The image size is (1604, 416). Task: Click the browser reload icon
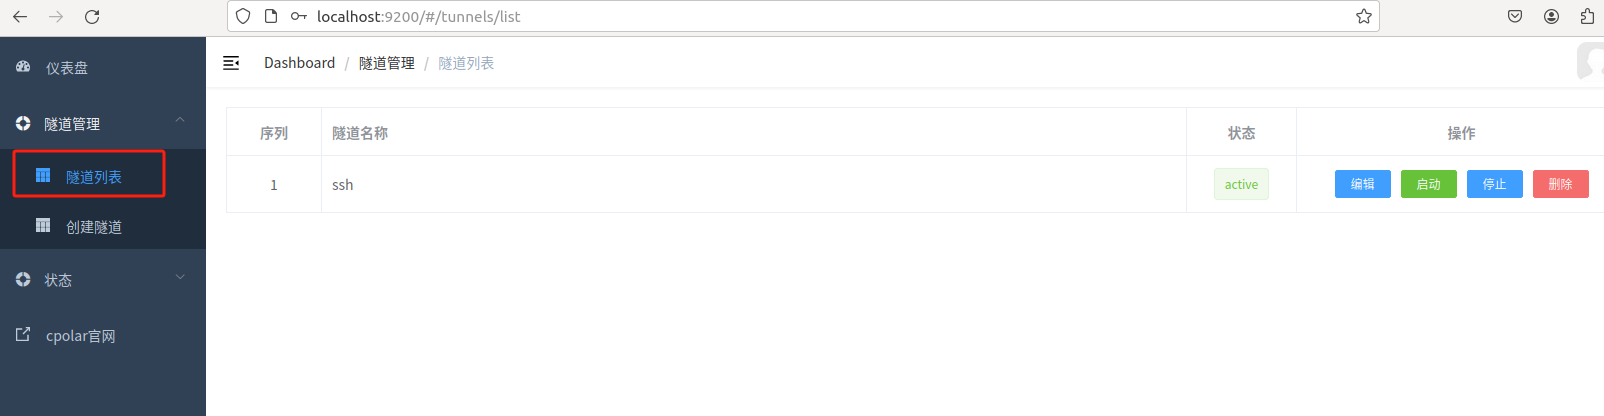(92, 17)
